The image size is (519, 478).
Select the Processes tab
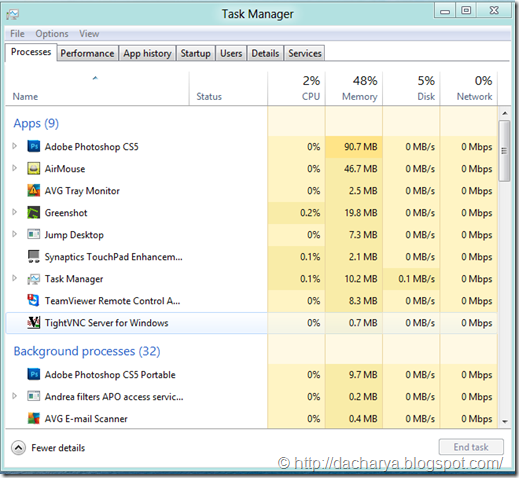(31, 52)
